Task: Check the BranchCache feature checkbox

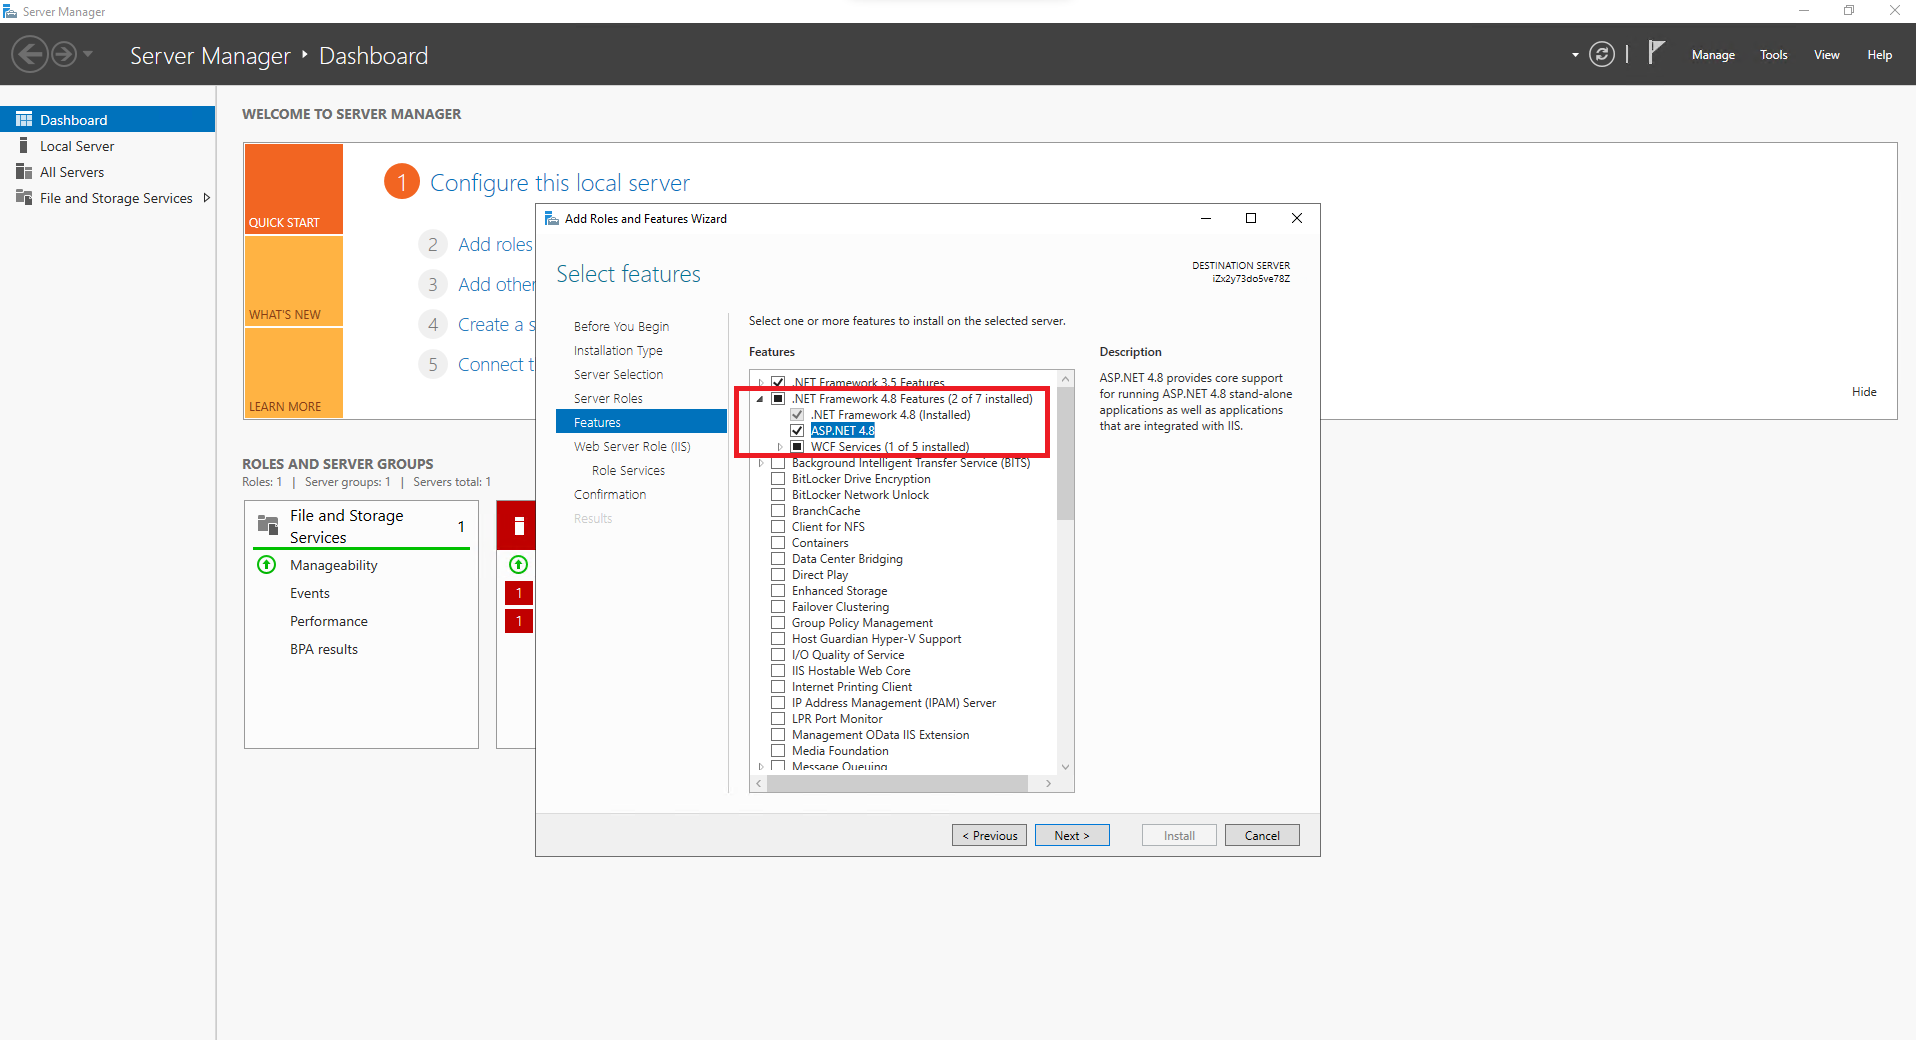Action: 778,511
